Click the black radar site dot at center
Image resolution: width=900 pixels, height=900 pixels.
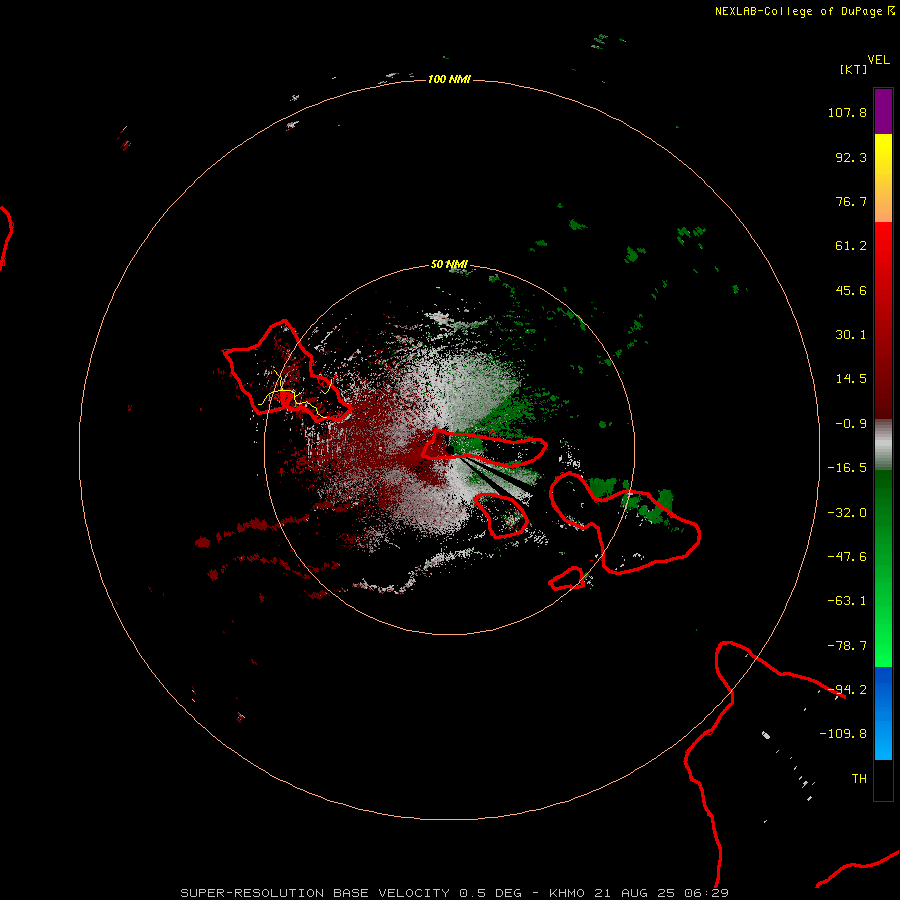tap(450, 449)
